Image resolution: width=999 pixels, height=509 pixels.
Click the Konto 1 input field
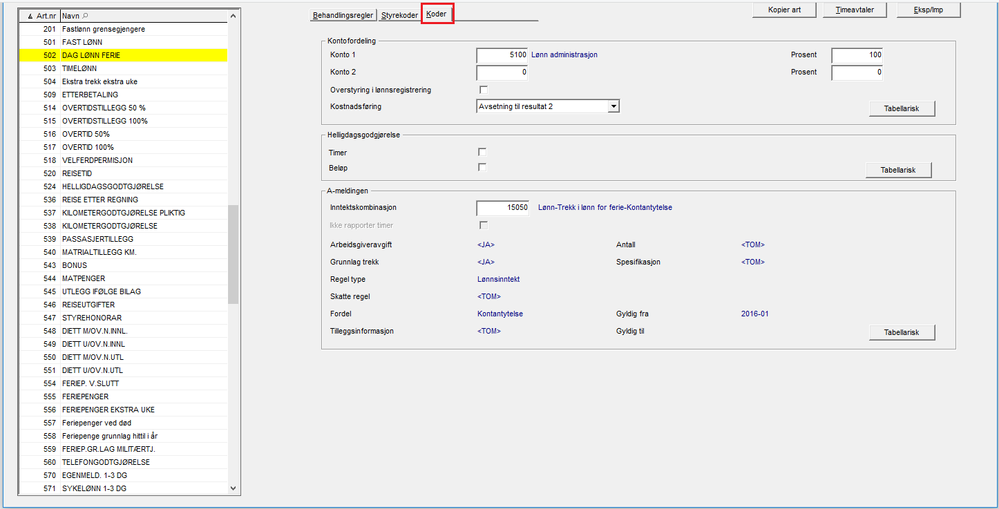[503, 54]
